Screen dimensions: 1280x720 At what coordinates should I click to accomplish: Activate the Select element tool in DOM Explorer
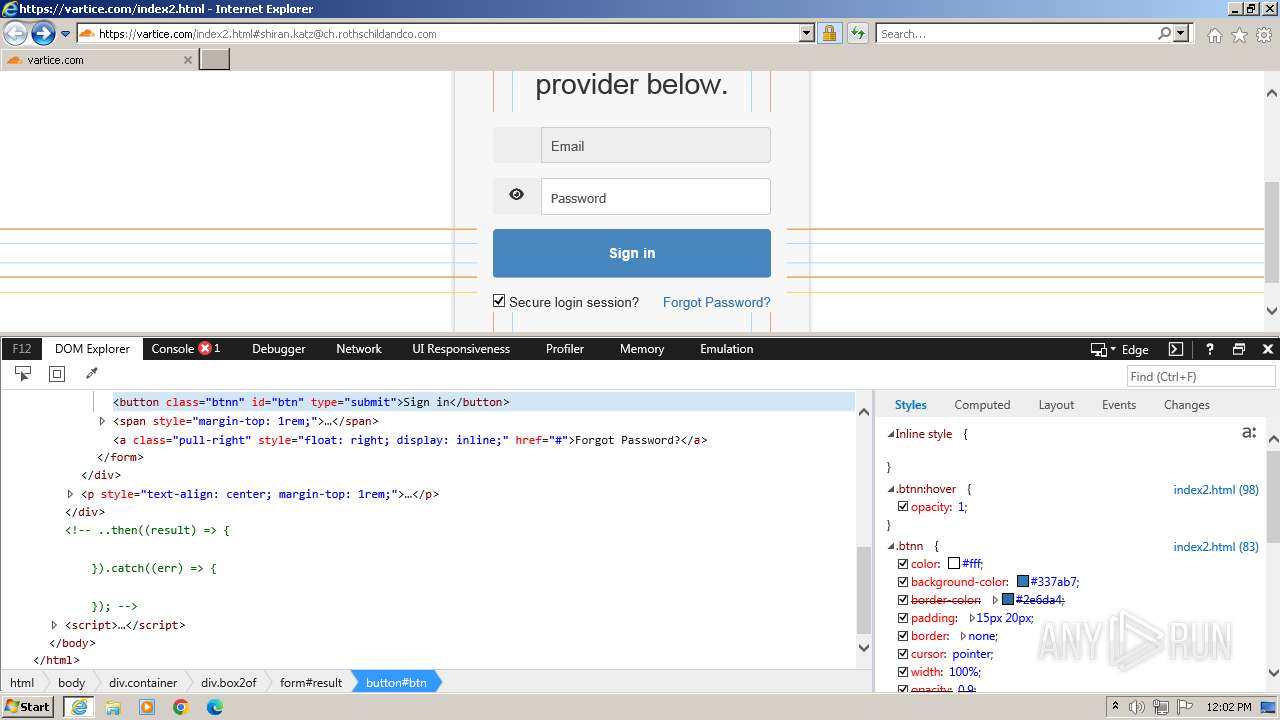[23, 374]
